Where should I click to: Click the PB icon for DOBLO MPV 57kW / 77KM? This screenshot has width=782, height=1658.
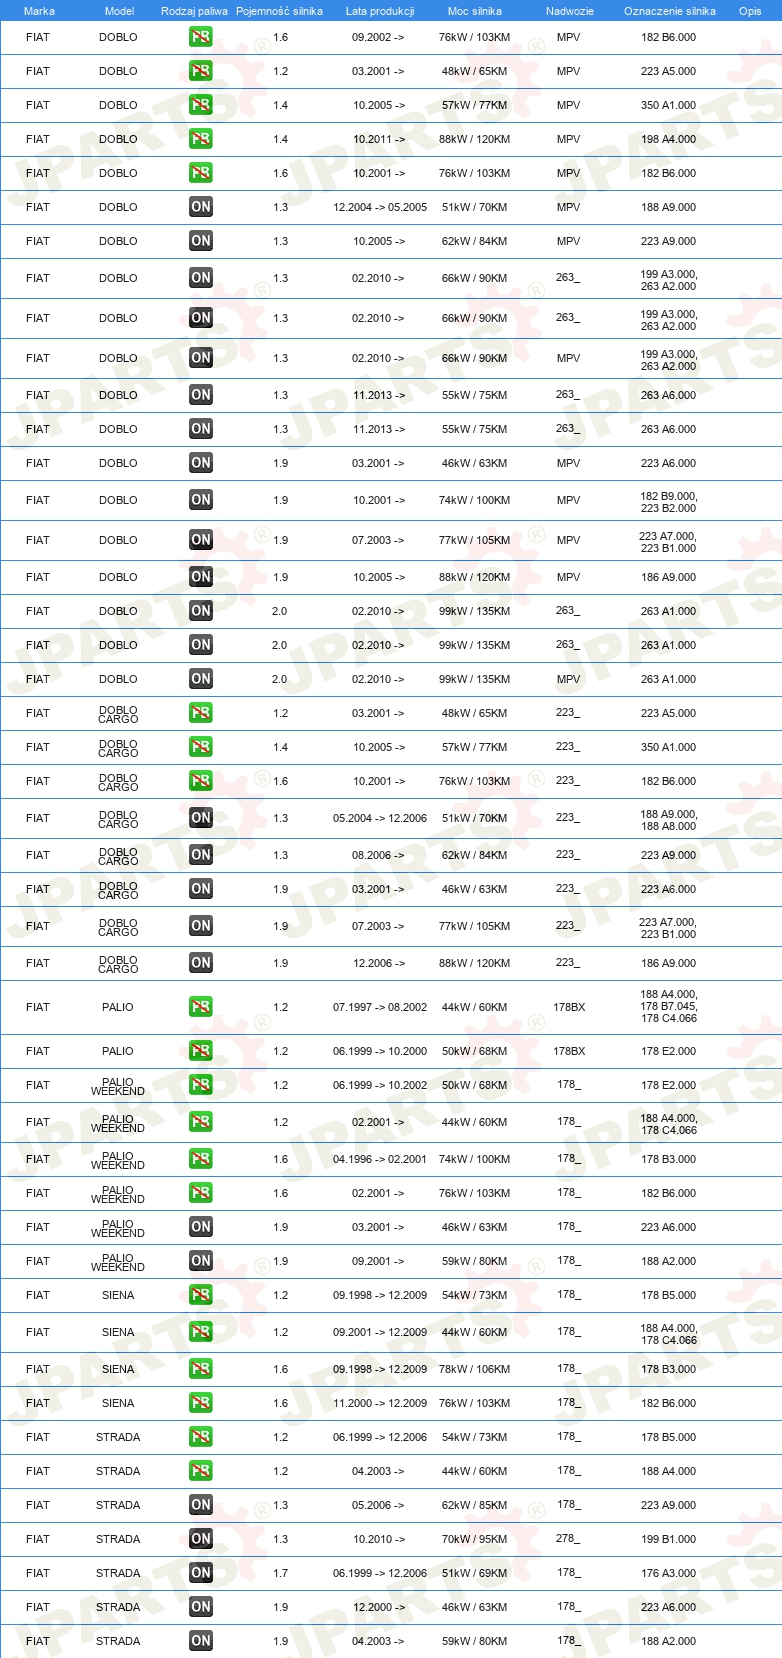[201, 105]
